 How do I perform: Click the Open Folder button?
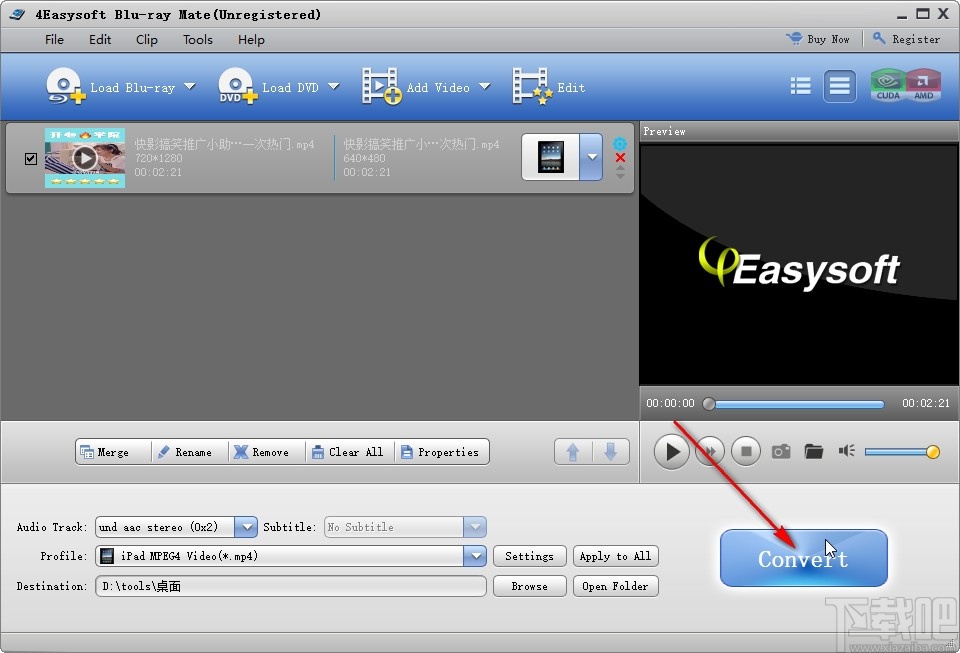point(615,586)
